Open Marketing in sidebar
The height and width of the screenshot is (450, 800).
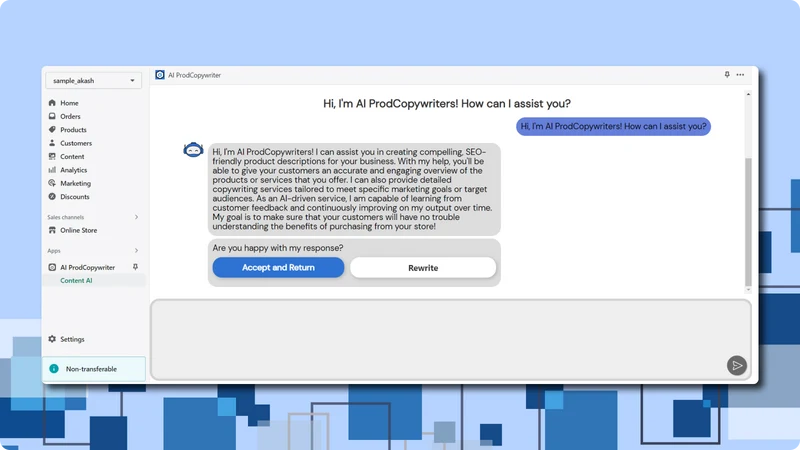pyautogui.click(x=76, y=183)
